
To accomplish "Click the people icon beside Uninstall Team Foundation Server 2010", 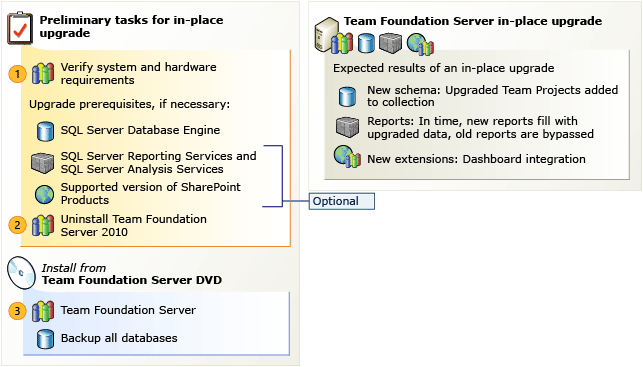I will coord(43,225).
